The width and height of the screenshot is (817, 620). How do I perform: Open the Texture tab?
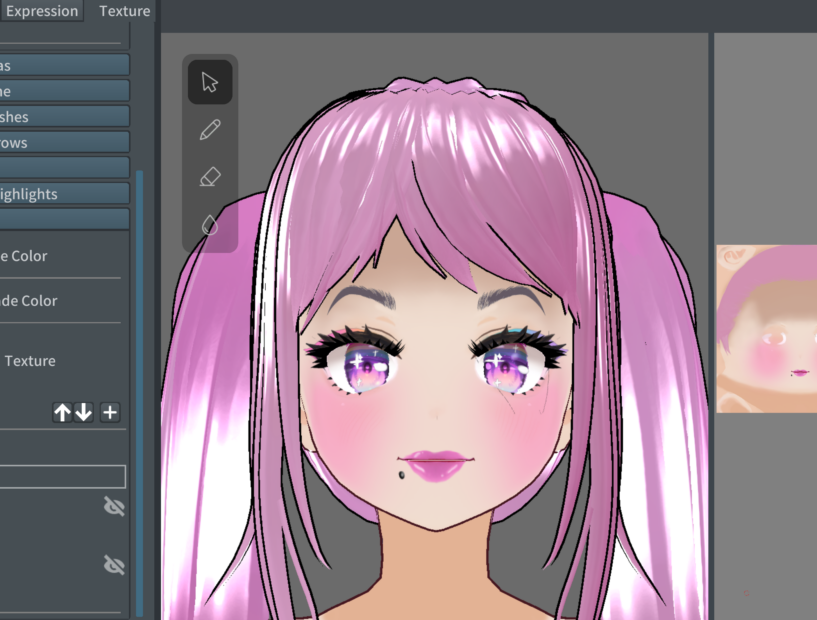point(125,11)
